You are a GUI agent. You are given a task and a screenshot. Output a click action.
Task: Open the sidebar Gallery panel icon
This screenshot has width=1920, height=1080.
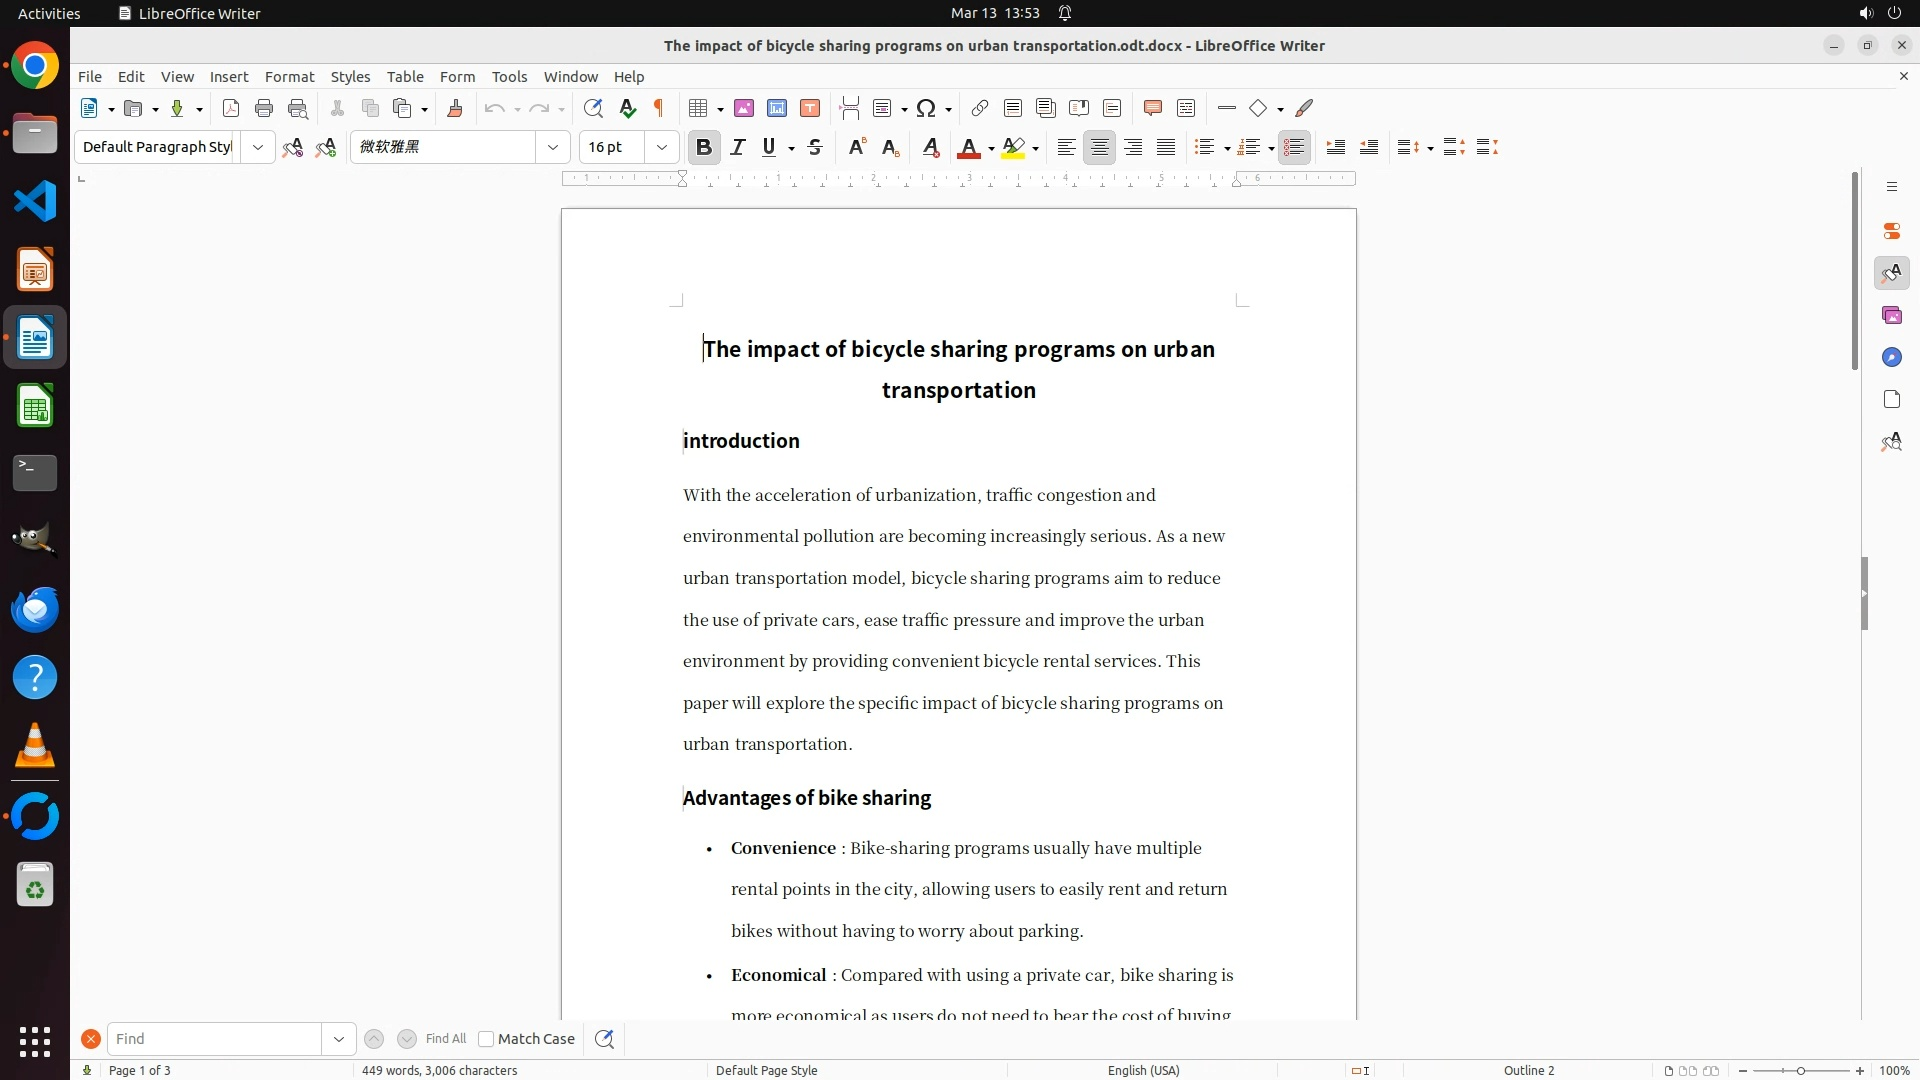pos(1891,316)
